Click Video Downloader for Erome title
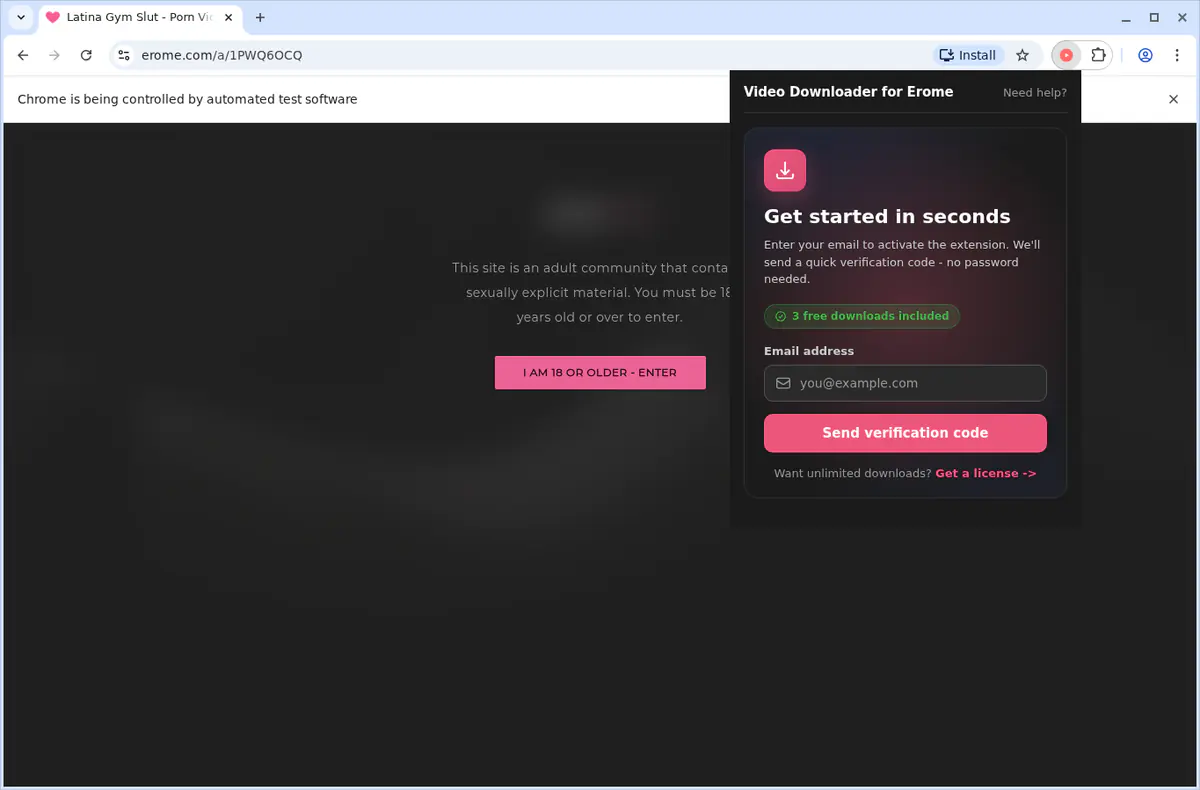Screen dimensions: 1200x790 click(x=848, y=91)
